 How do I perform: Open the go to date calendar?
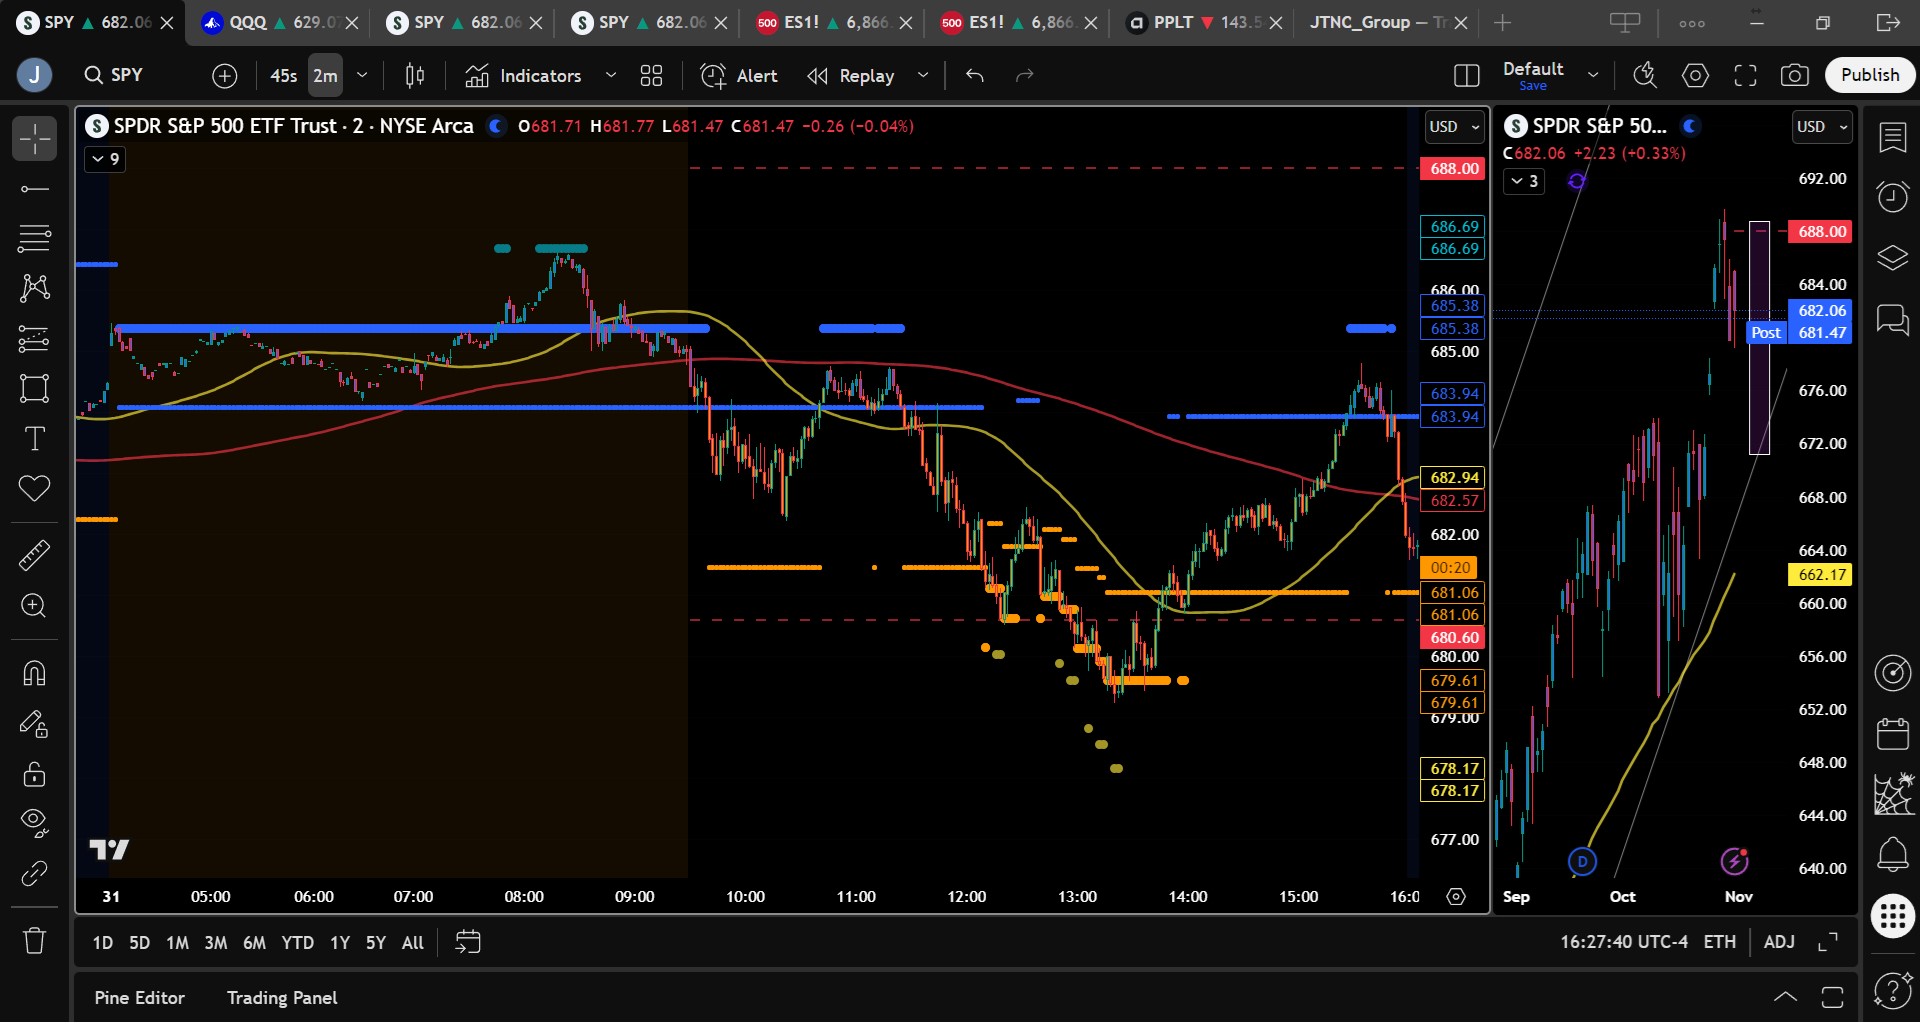tap(468, 943)
